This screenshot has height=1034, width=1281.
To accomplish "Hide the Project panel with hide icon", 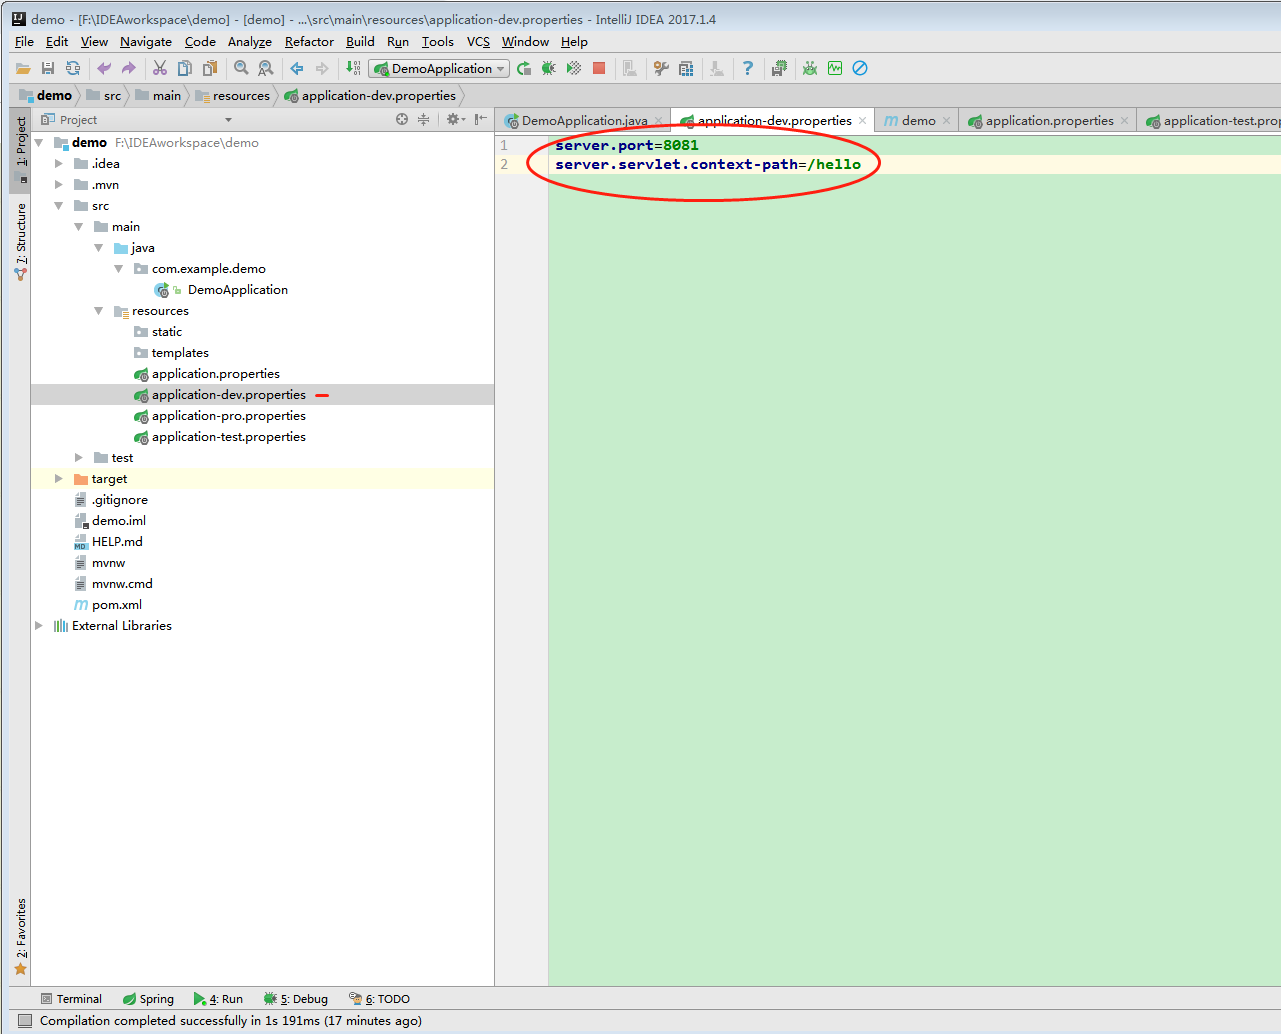I will click(x=481, y=119).
